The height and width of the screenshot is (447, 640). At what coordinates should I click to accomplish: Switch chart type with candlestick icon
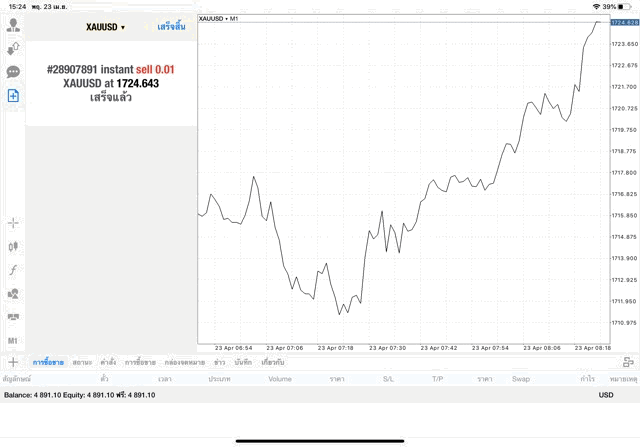pos(13,246)
